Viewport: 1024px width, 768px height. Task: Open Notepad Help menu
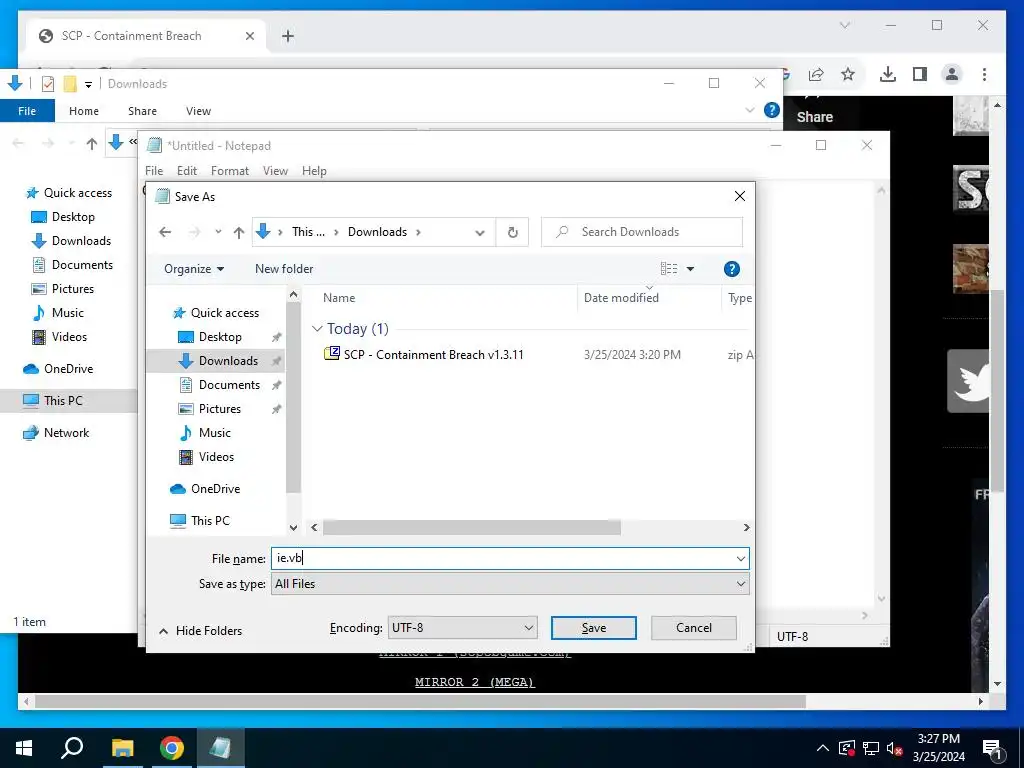coord(314,170)
